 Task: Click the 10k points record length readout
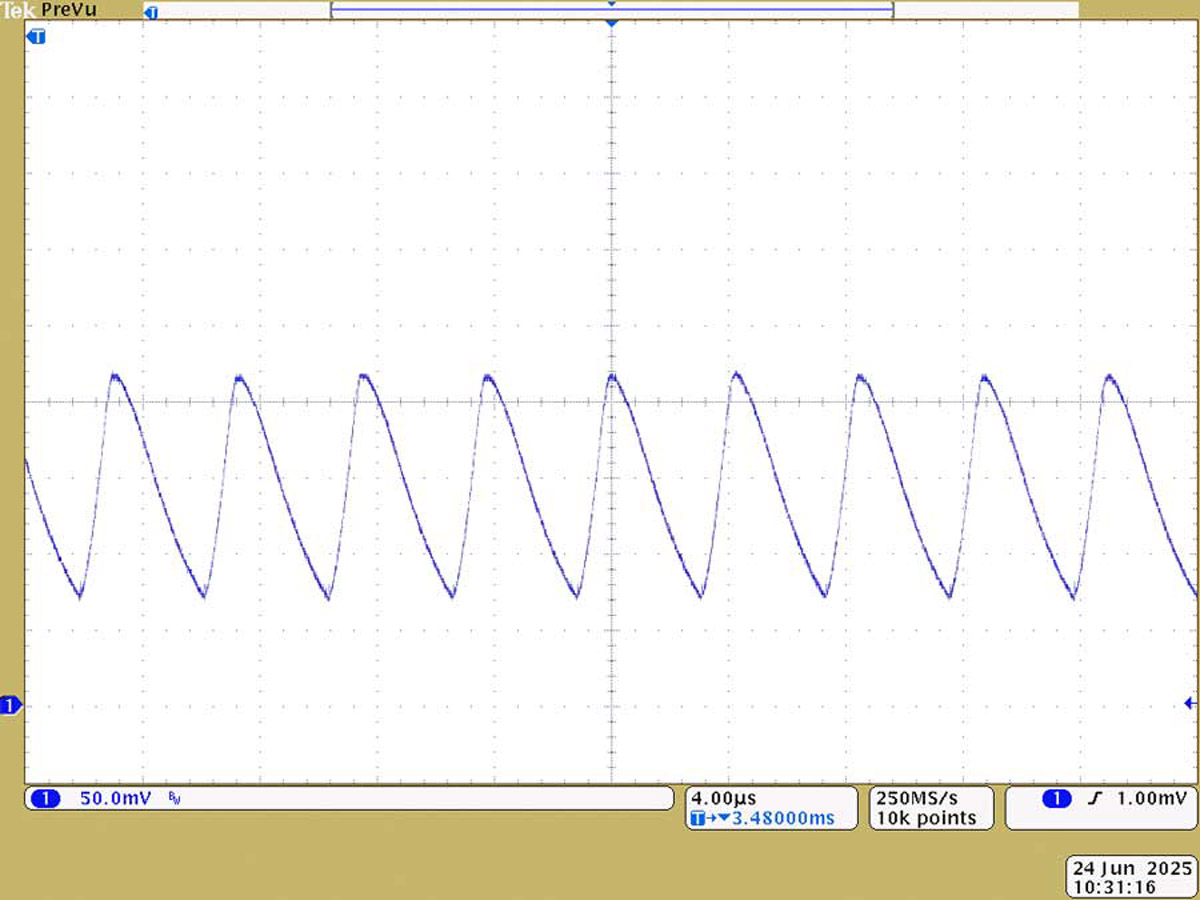point(926,818)
